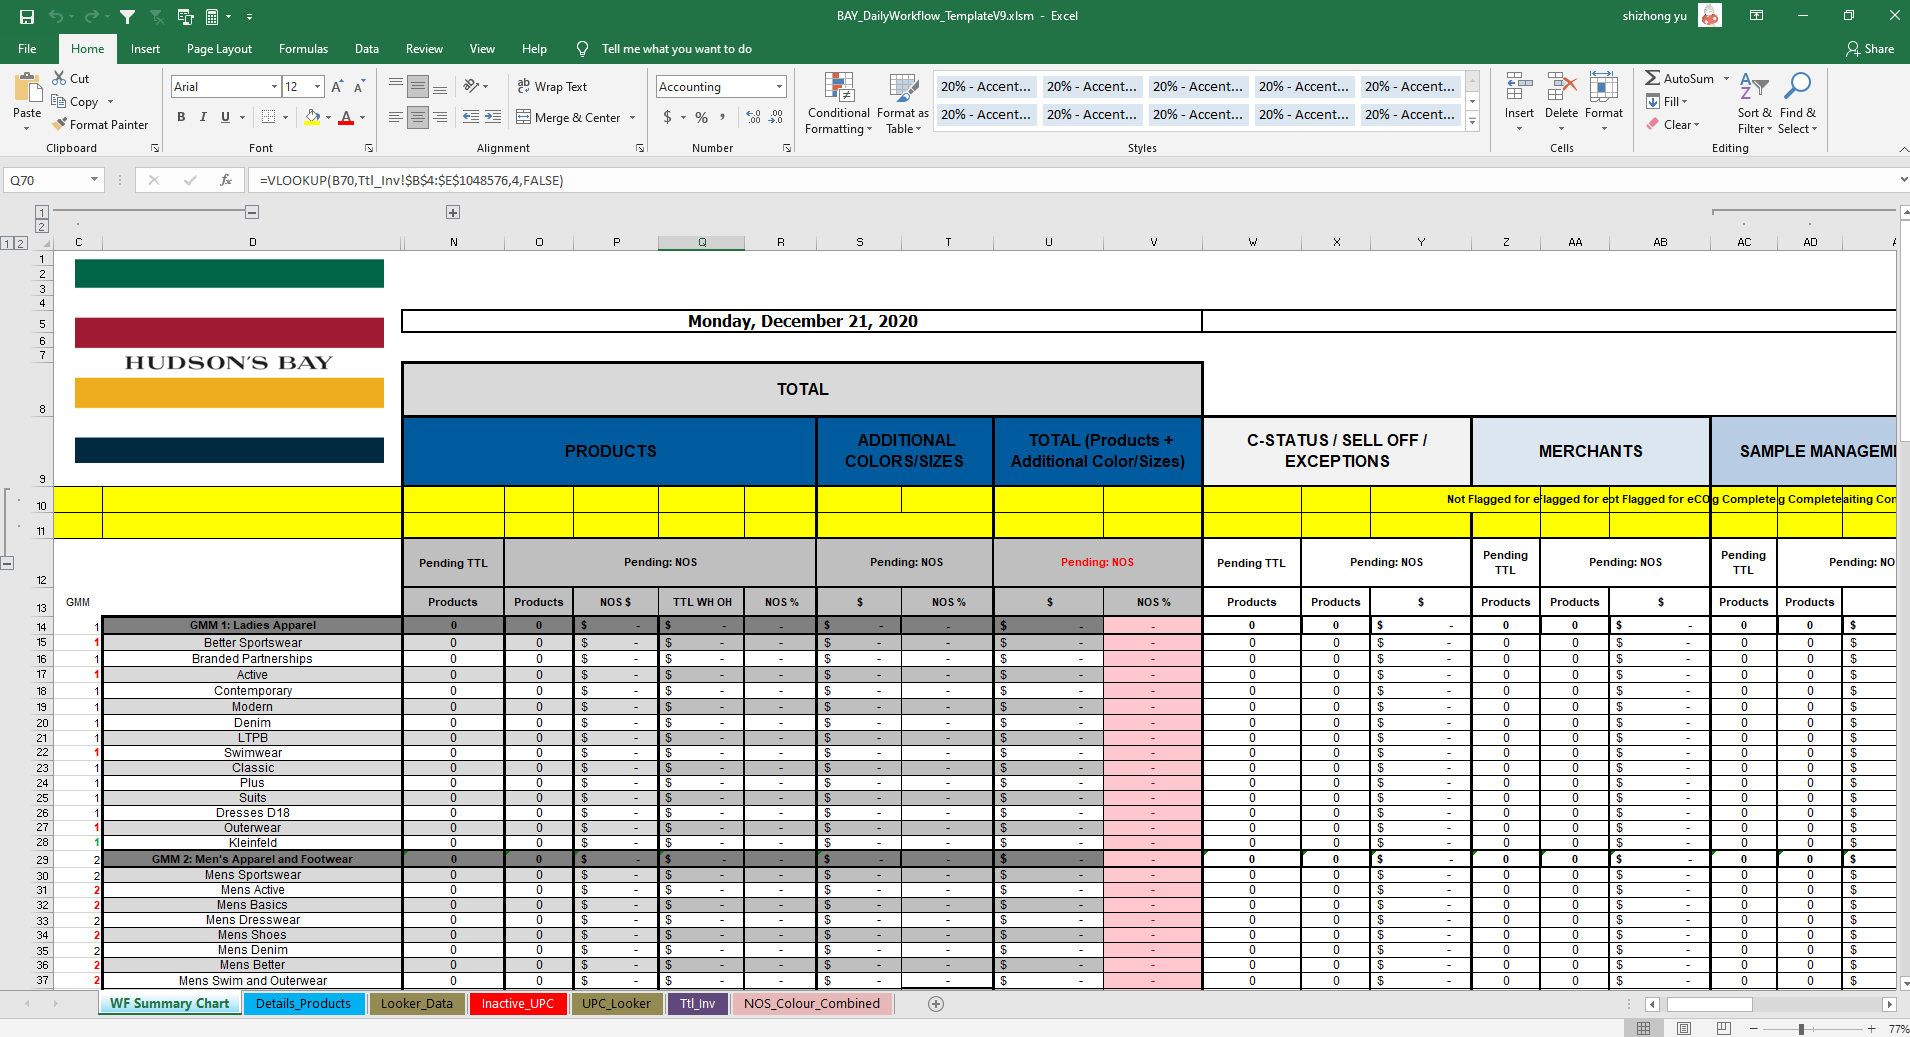The height and width of the screenshot is (1037, 1910).
Task: Open the Inactive_UPC sheet tab
Action: 518,1003
